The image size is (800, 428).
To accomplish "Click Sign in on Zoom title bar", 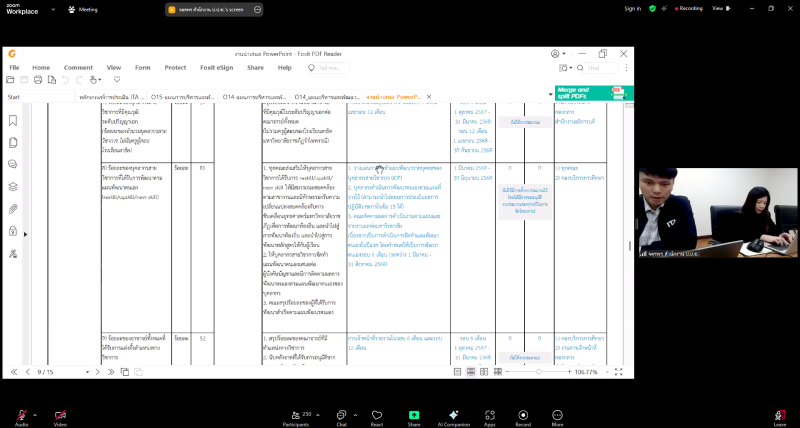I will tap(632, 8).
